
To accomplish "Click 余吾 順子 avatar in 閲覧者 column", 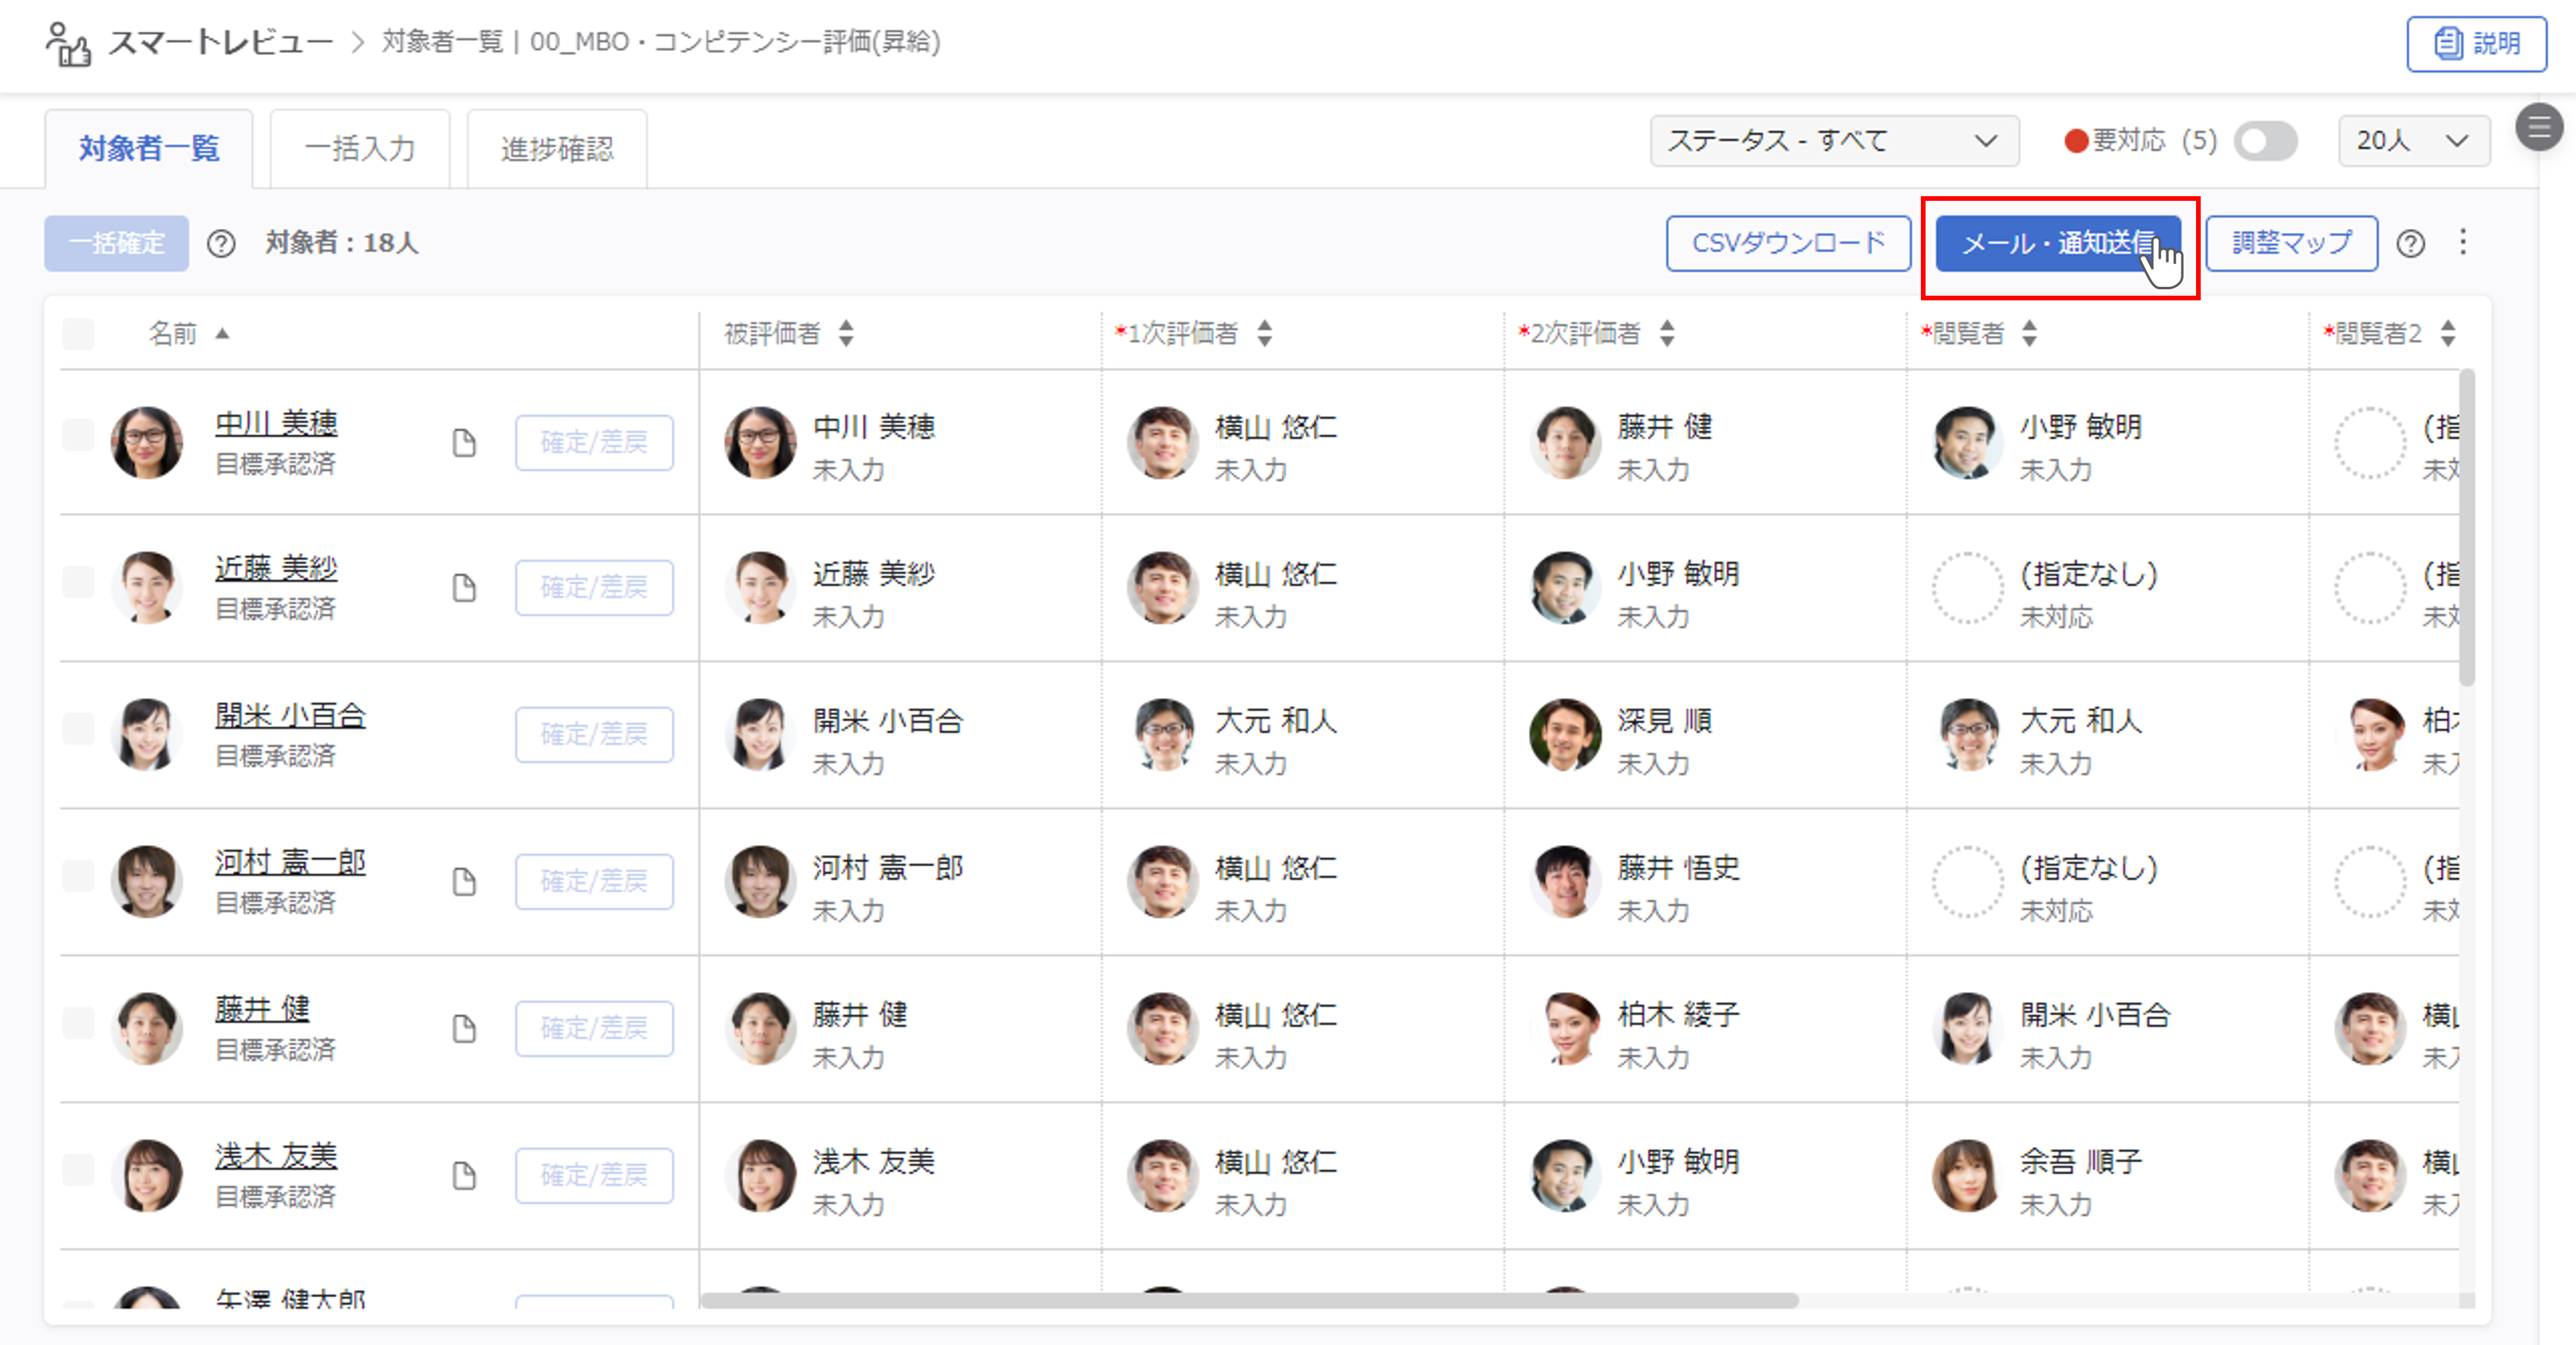I will 1968,1176.
